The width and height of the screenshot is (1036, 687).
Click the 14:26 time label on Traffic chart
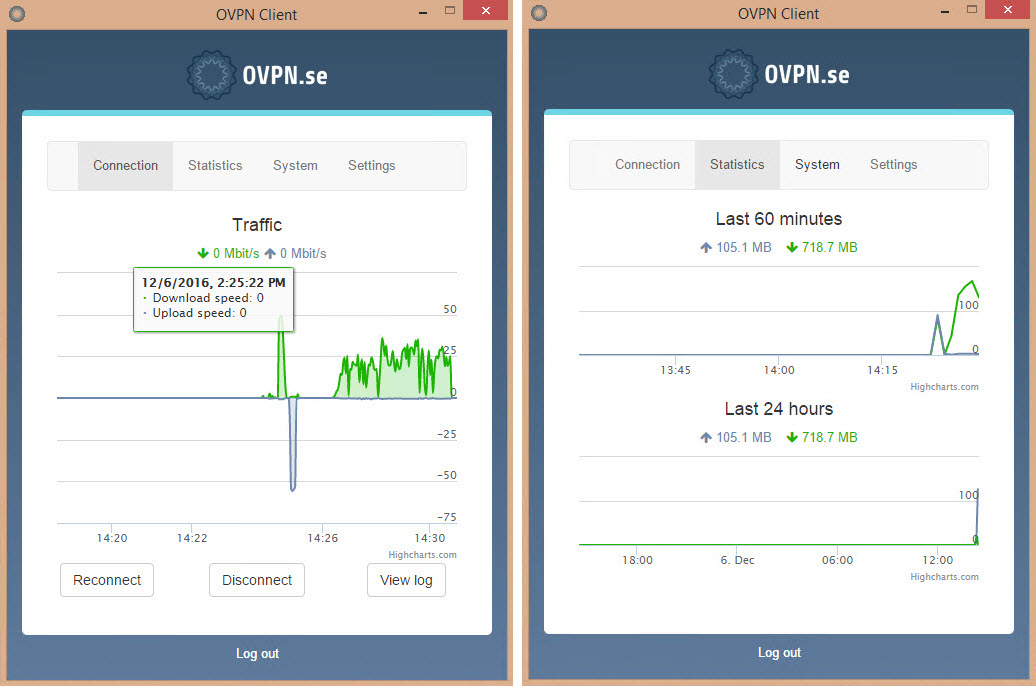pyautogui.click(x=322, y=538)
